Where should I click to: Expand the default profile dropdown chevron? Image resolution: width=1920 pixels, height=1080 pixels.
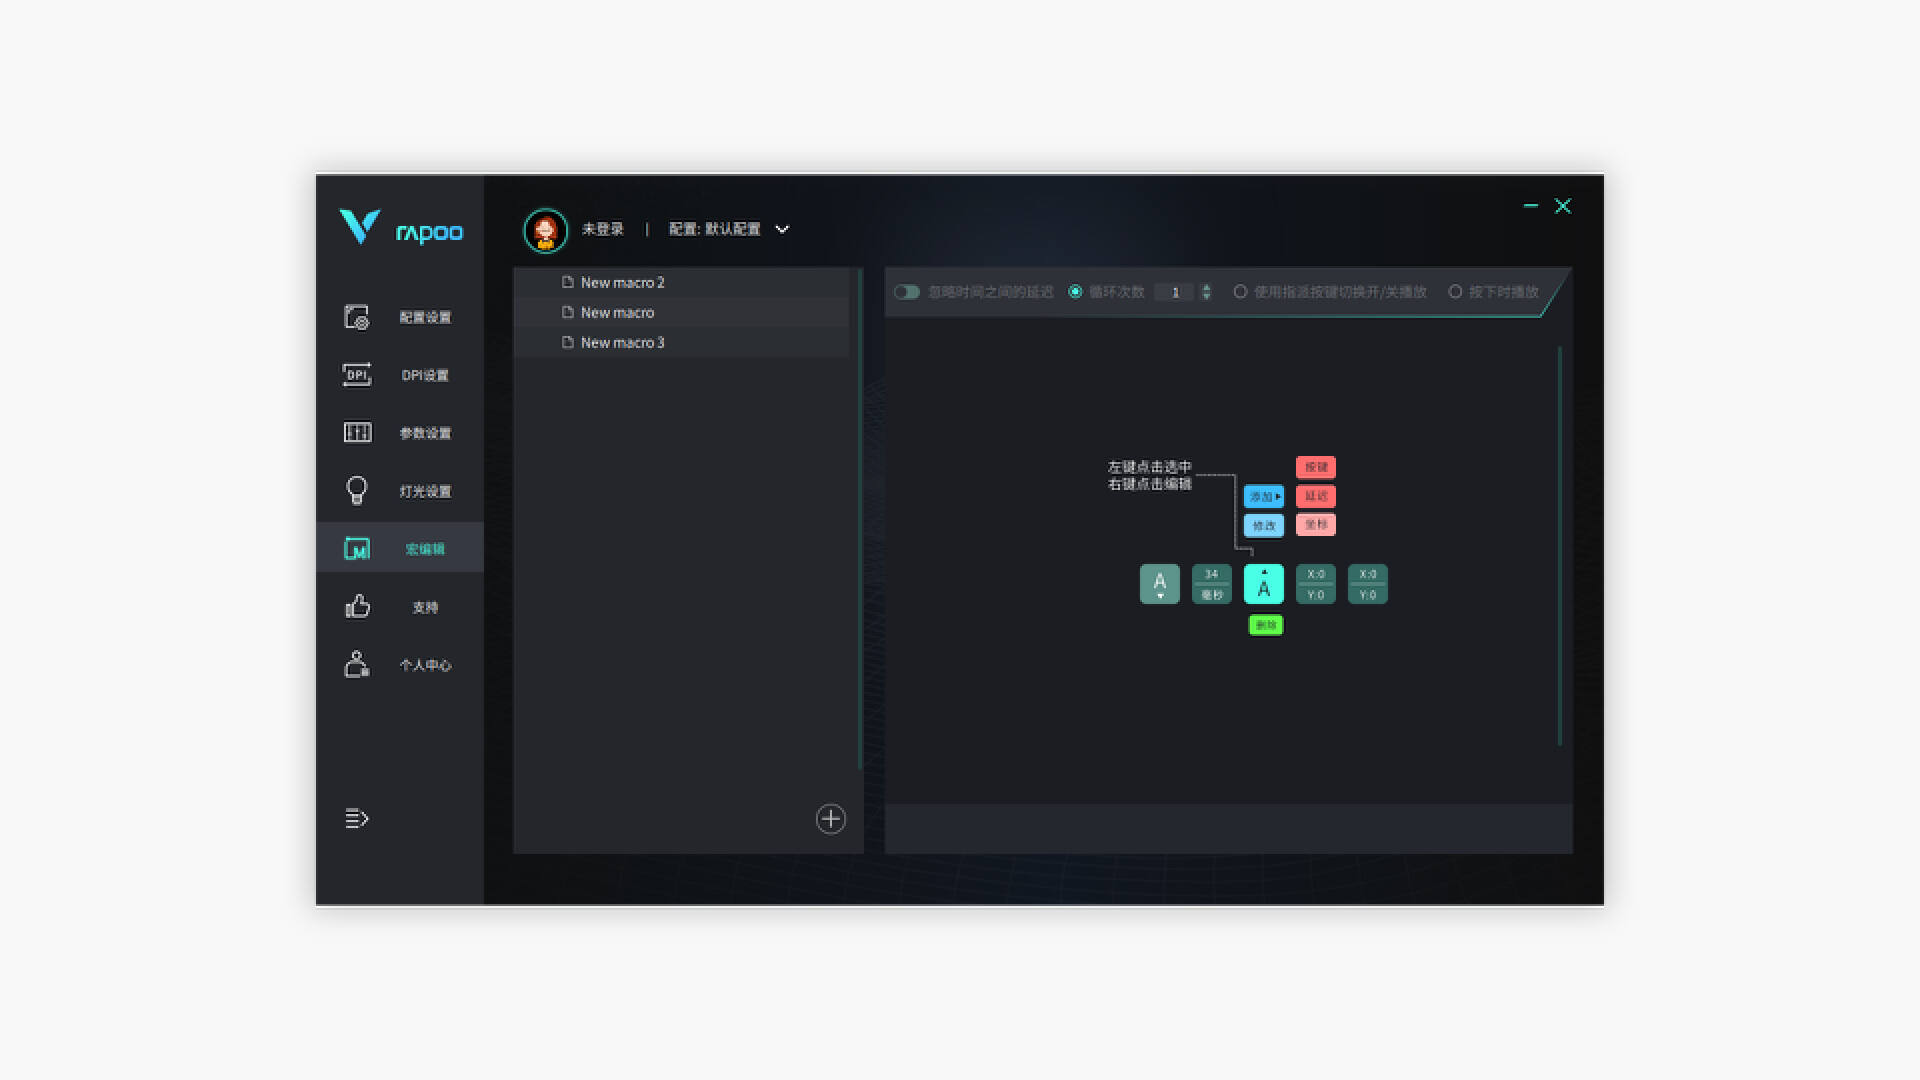[x=782, y=230]
